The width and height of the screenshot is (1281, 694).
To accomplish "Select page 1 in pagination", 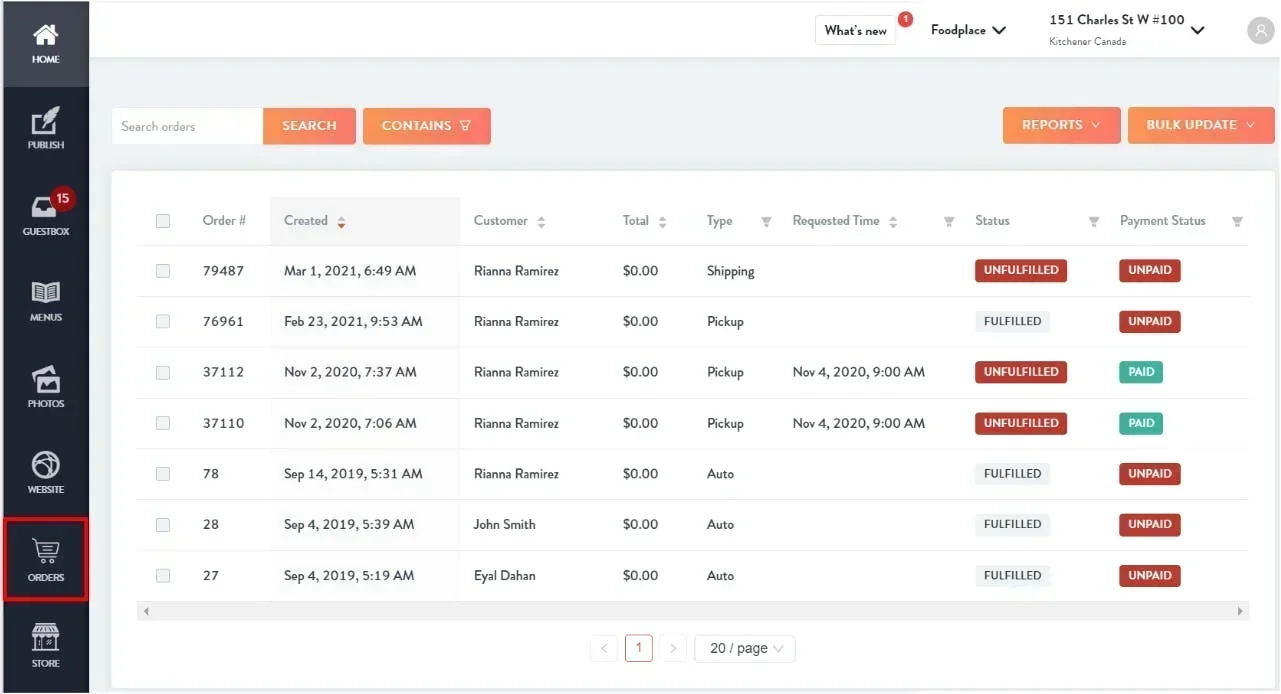I will click(639, 648).
